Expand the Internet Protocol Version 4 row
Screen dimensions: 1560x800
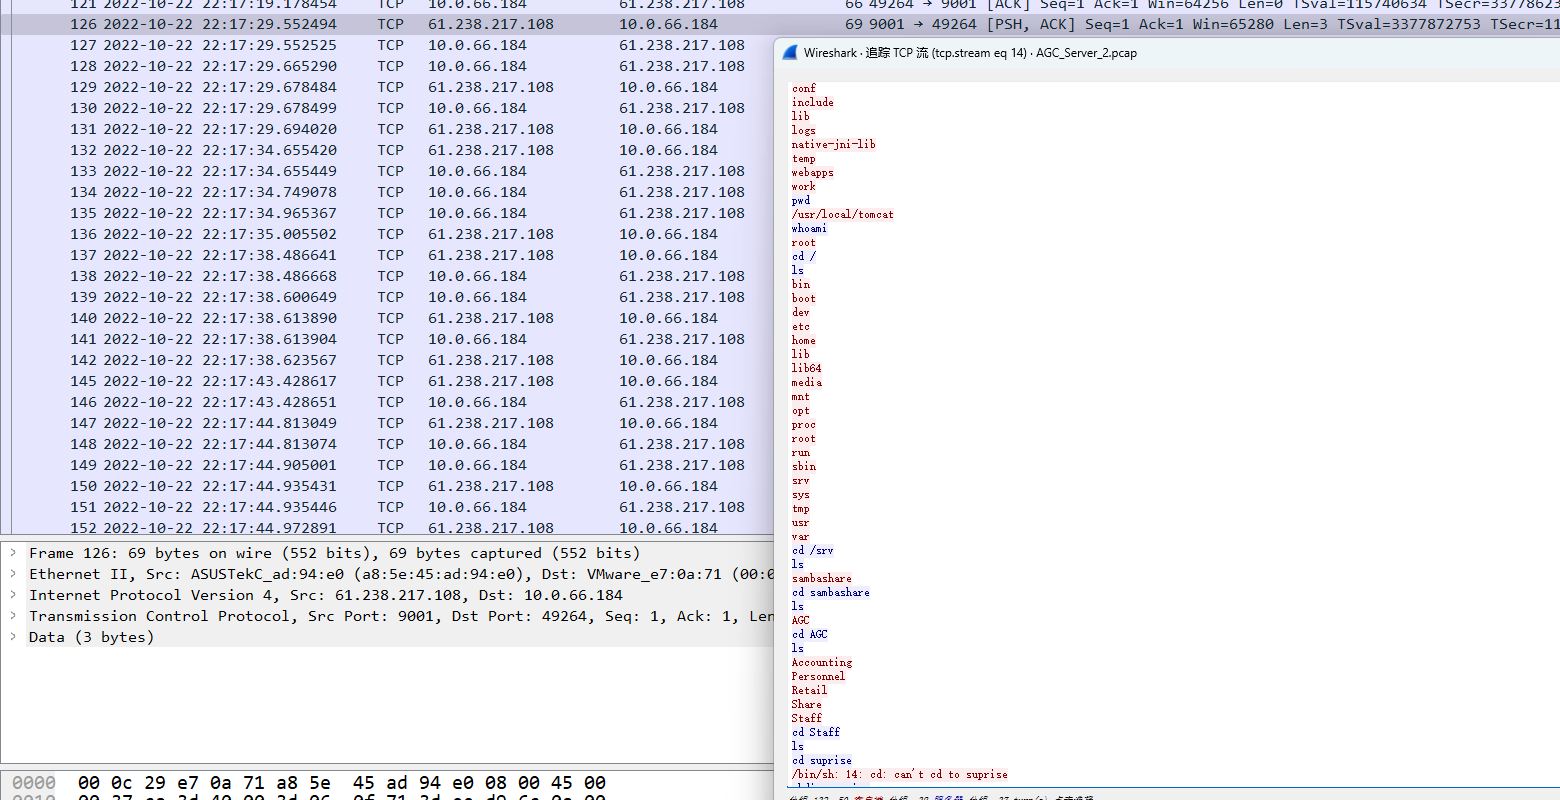click(13, 595)
